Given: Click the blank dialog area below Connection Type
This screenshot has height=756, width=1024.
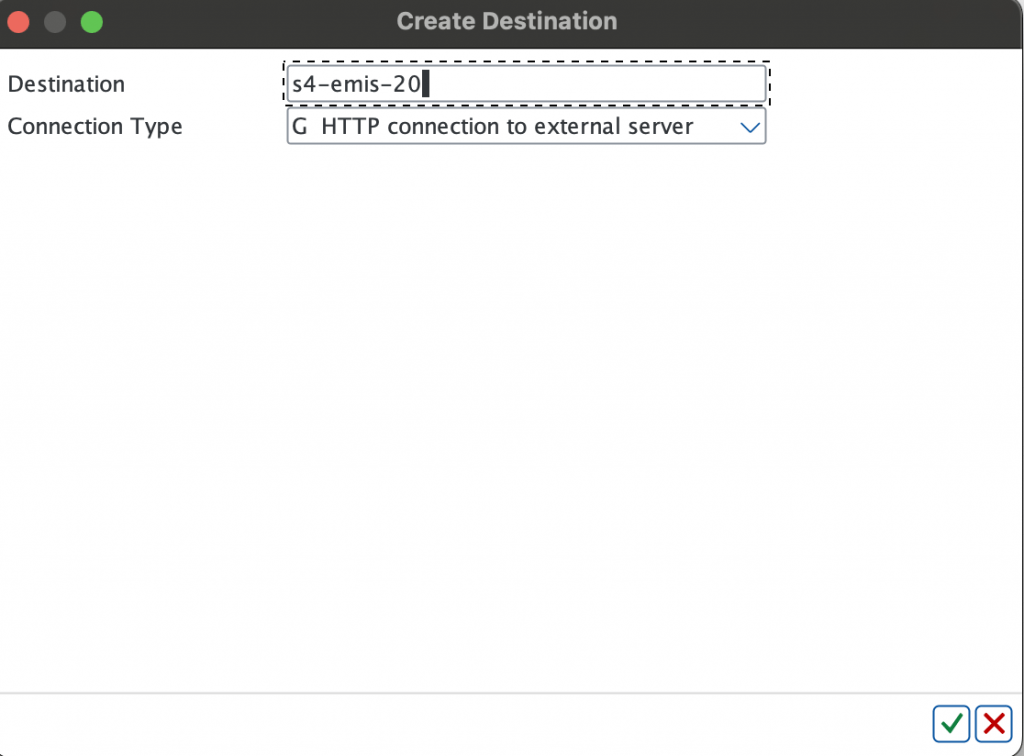Looking at the screenshot, I should tap(509, 418).
